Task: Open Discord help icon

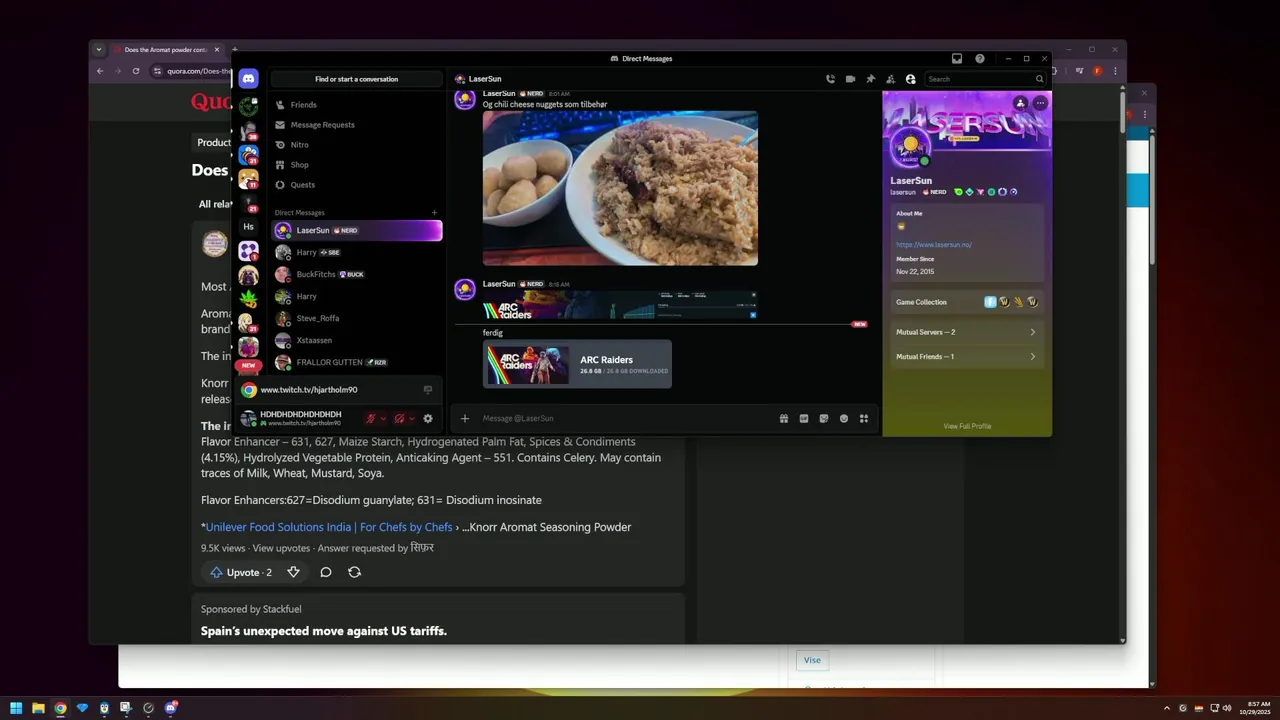Action: pyautogui.click(x=980, y=59)
